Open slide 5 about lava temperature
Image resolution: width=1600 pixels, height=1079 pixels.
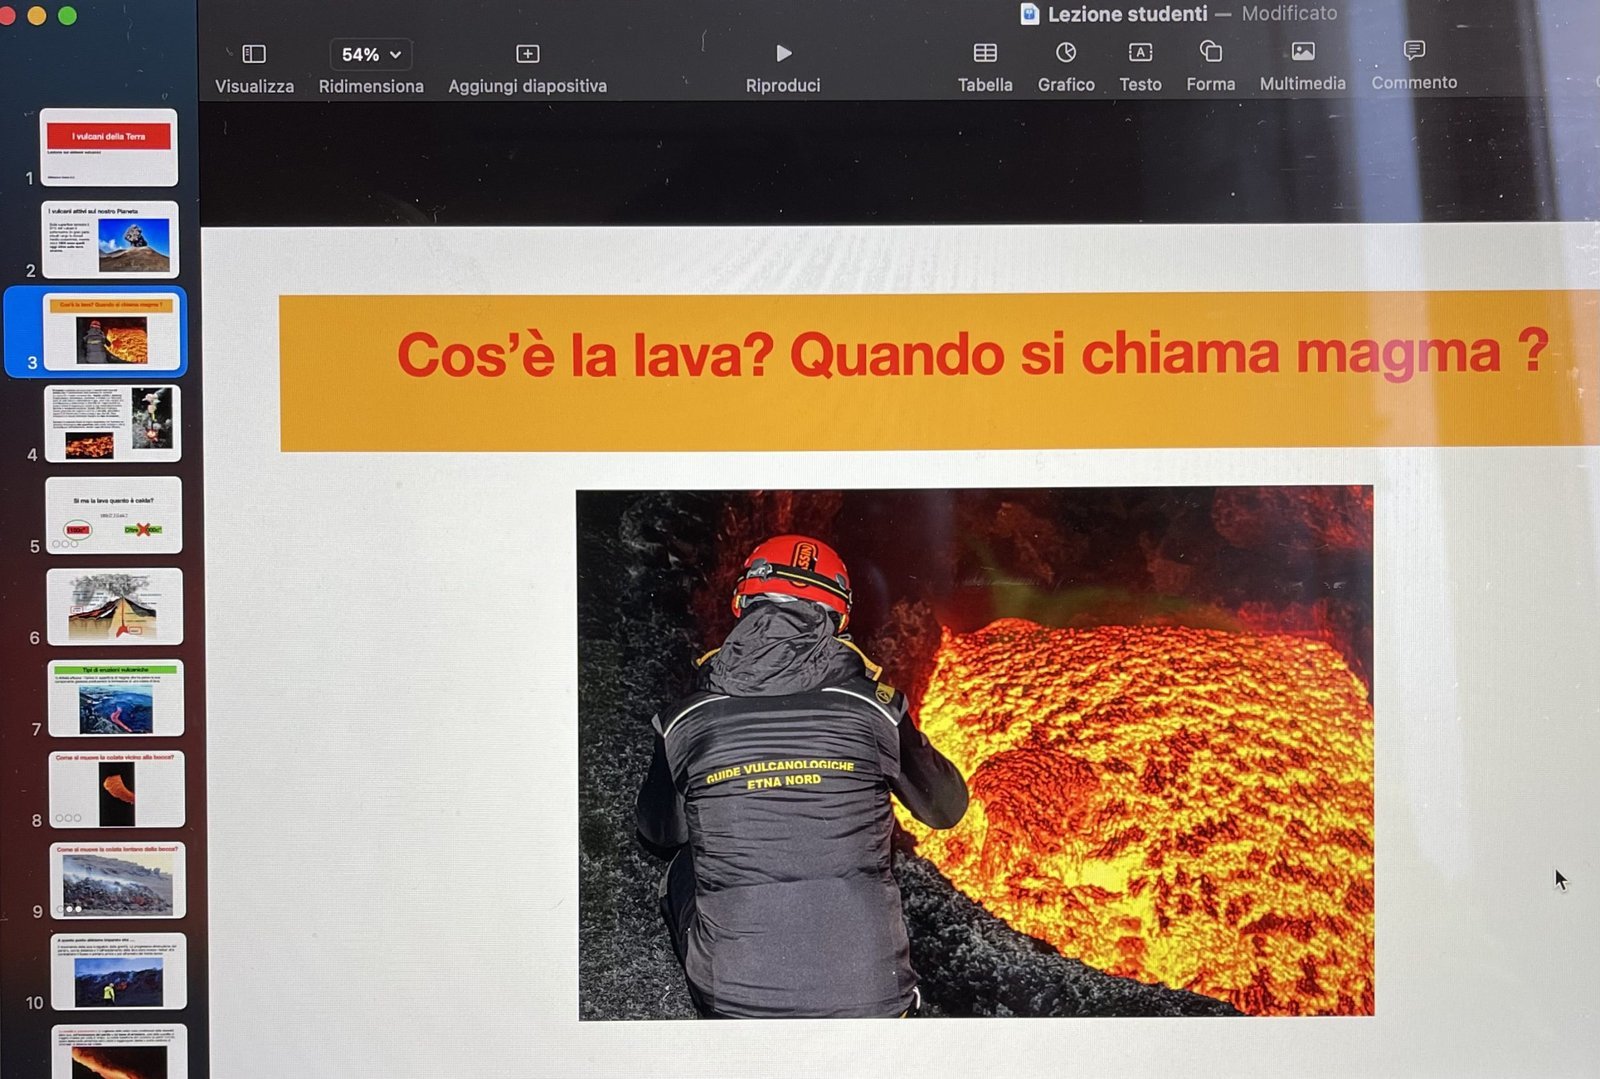click(x=114, y=515)
